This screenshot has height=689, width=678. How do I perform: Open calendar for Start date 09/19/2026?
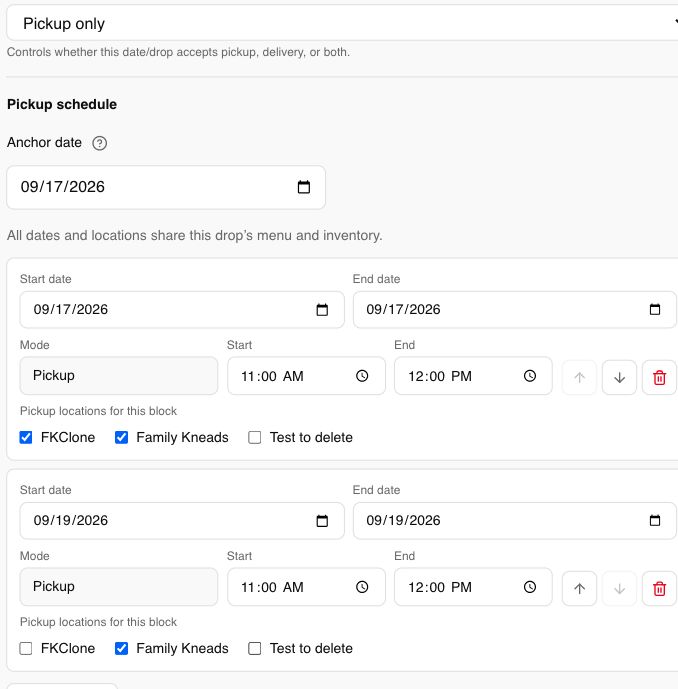click(x=322, y=521)
